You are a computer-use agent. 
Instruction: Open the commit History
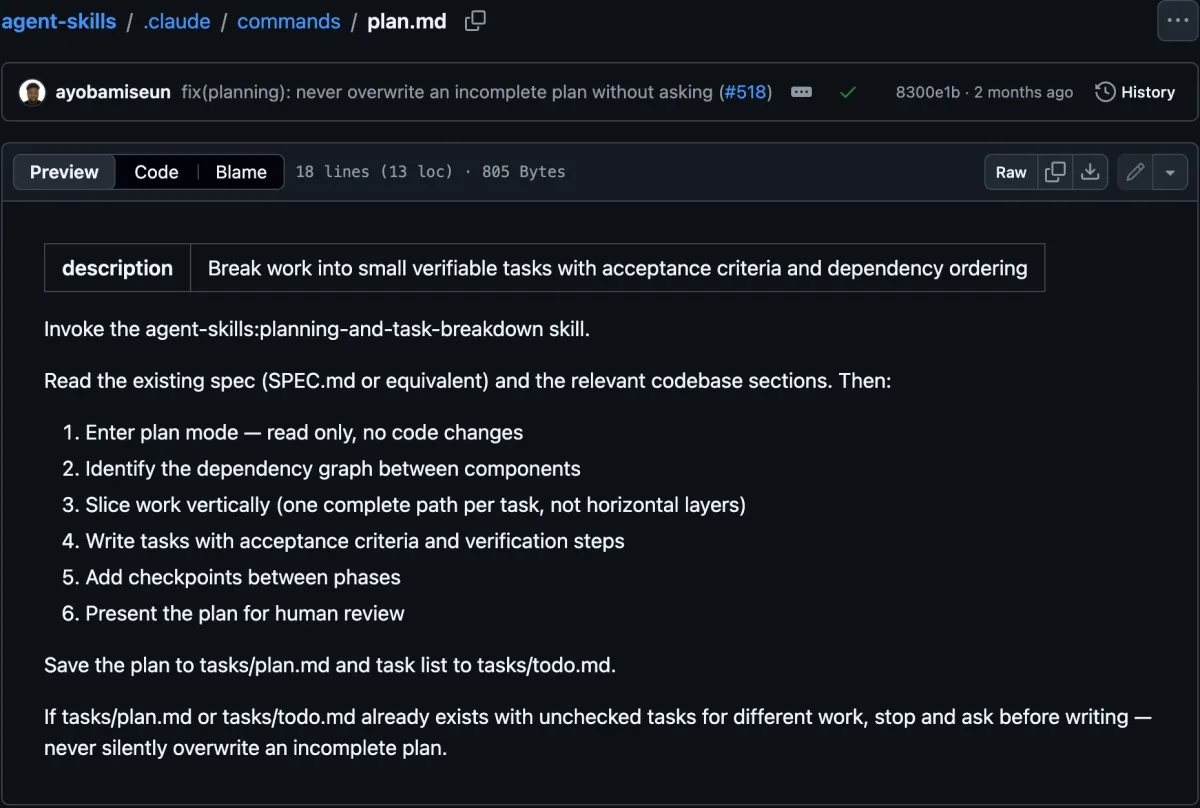coord(1135,92)
